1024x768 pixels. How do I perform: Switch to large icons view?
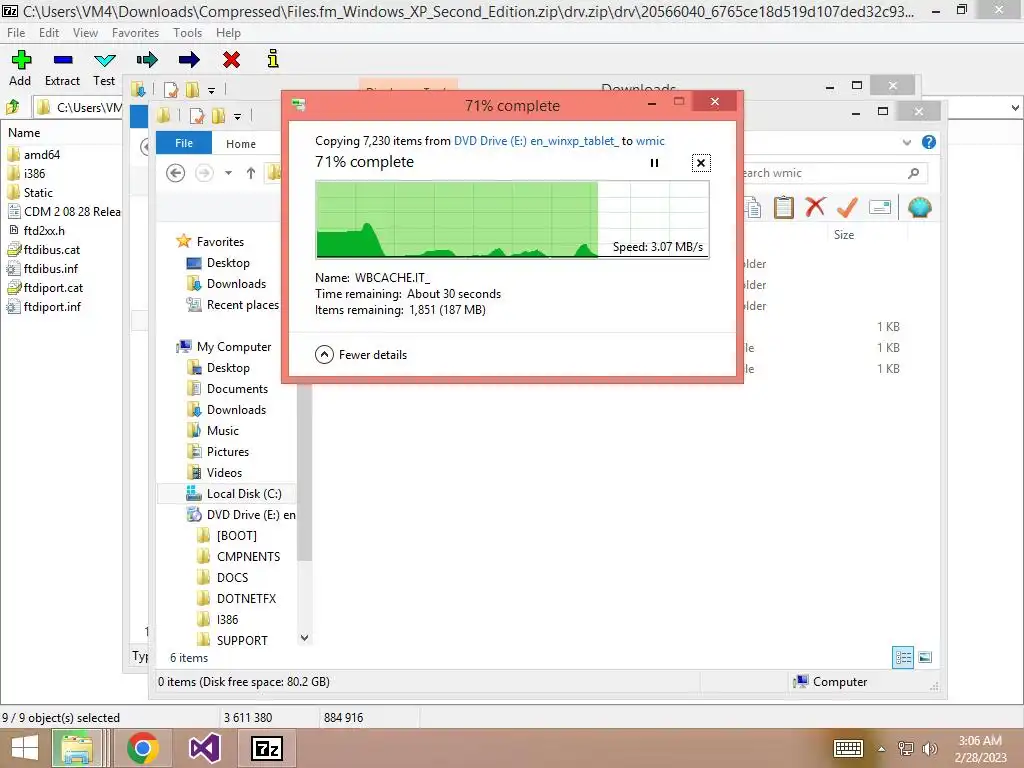tap(925, 657)
